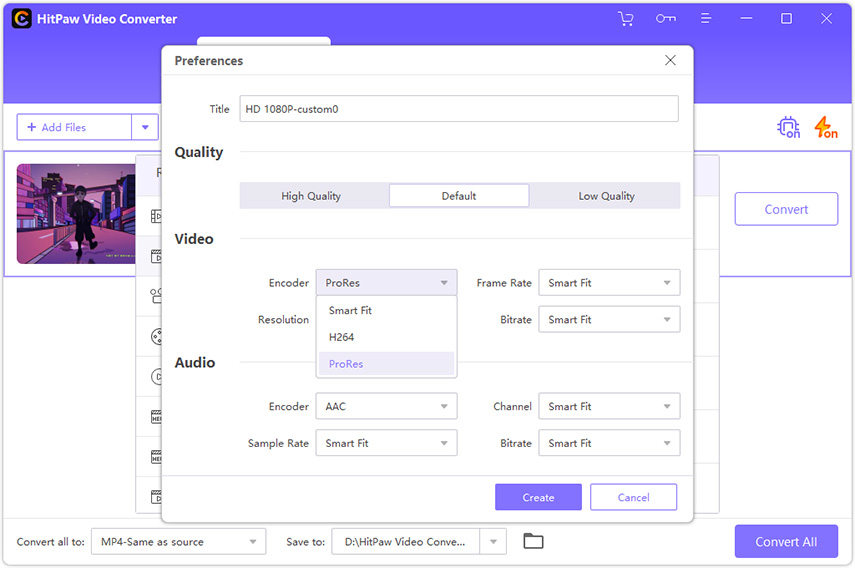Click the Add Files button
Image resolution: width=855 pixels, height=568 pixels.
click(74, 127)
